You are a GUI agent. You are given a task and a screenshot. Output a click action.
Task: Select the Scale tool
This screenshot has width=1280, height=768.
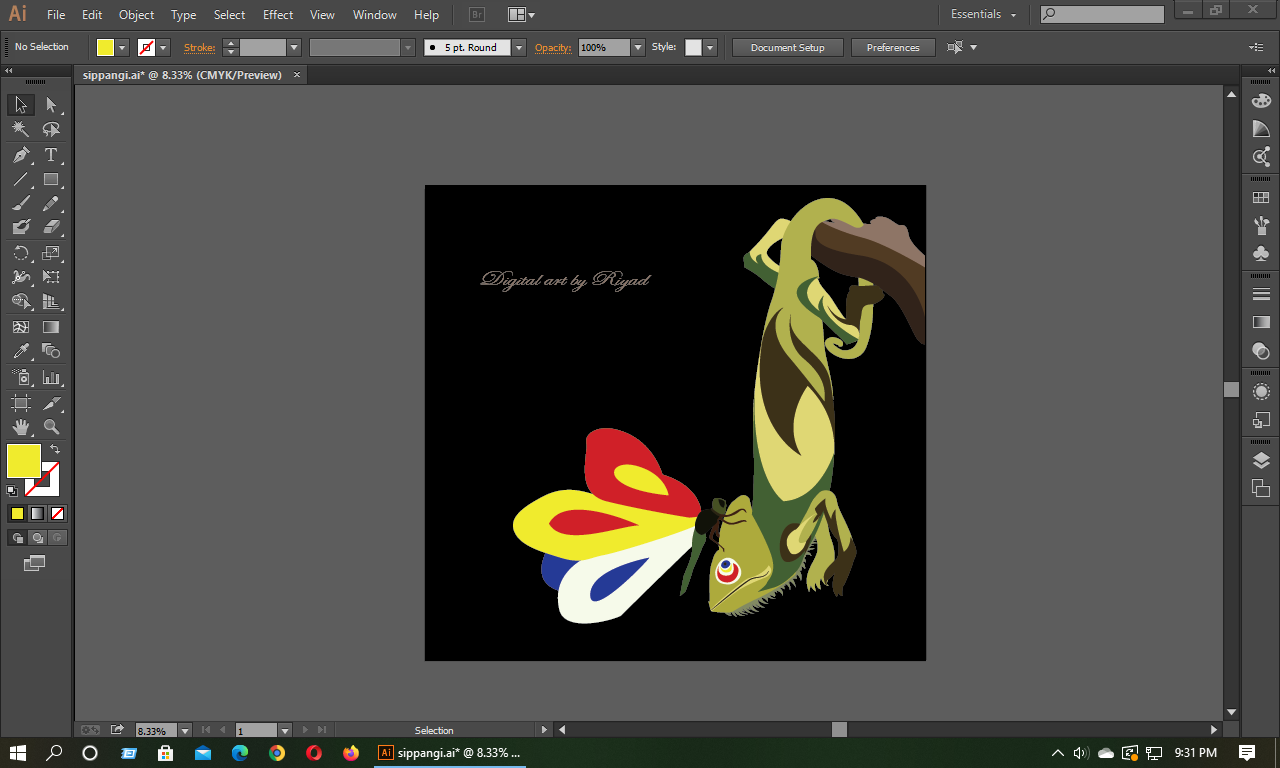click(x=51, y=253)
